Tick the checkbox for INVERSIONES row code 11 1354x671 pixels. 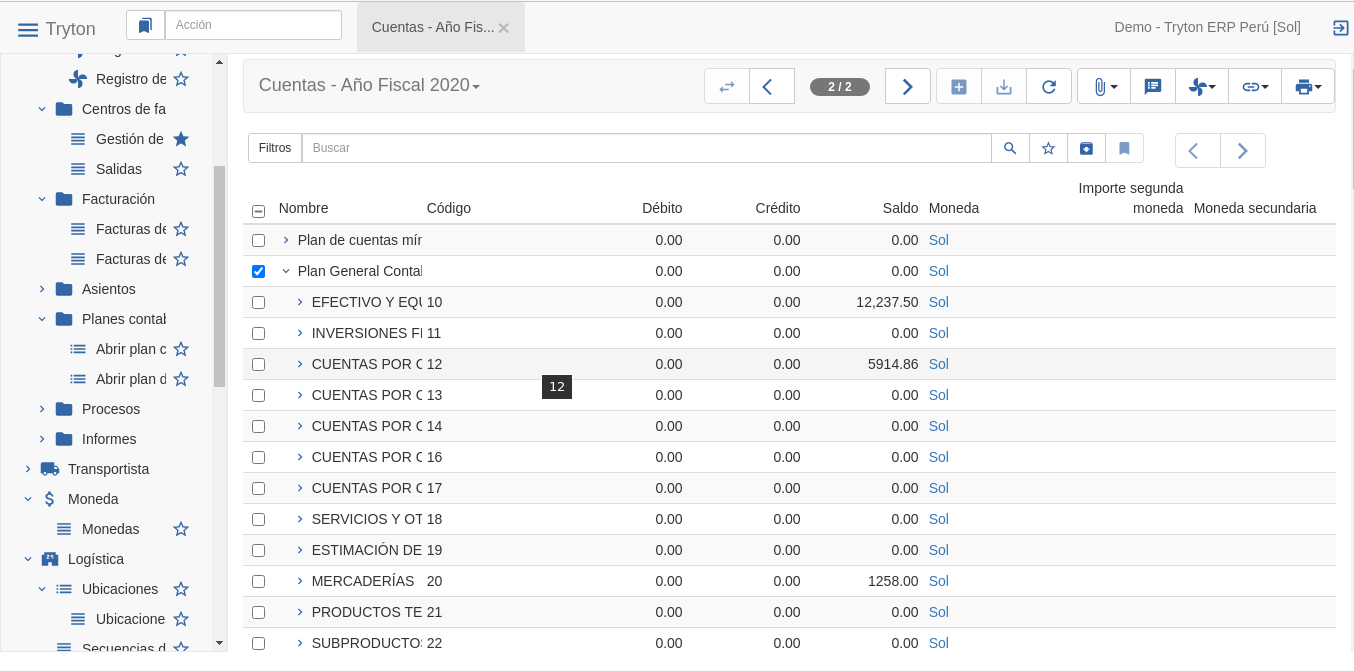coord(258,334)
